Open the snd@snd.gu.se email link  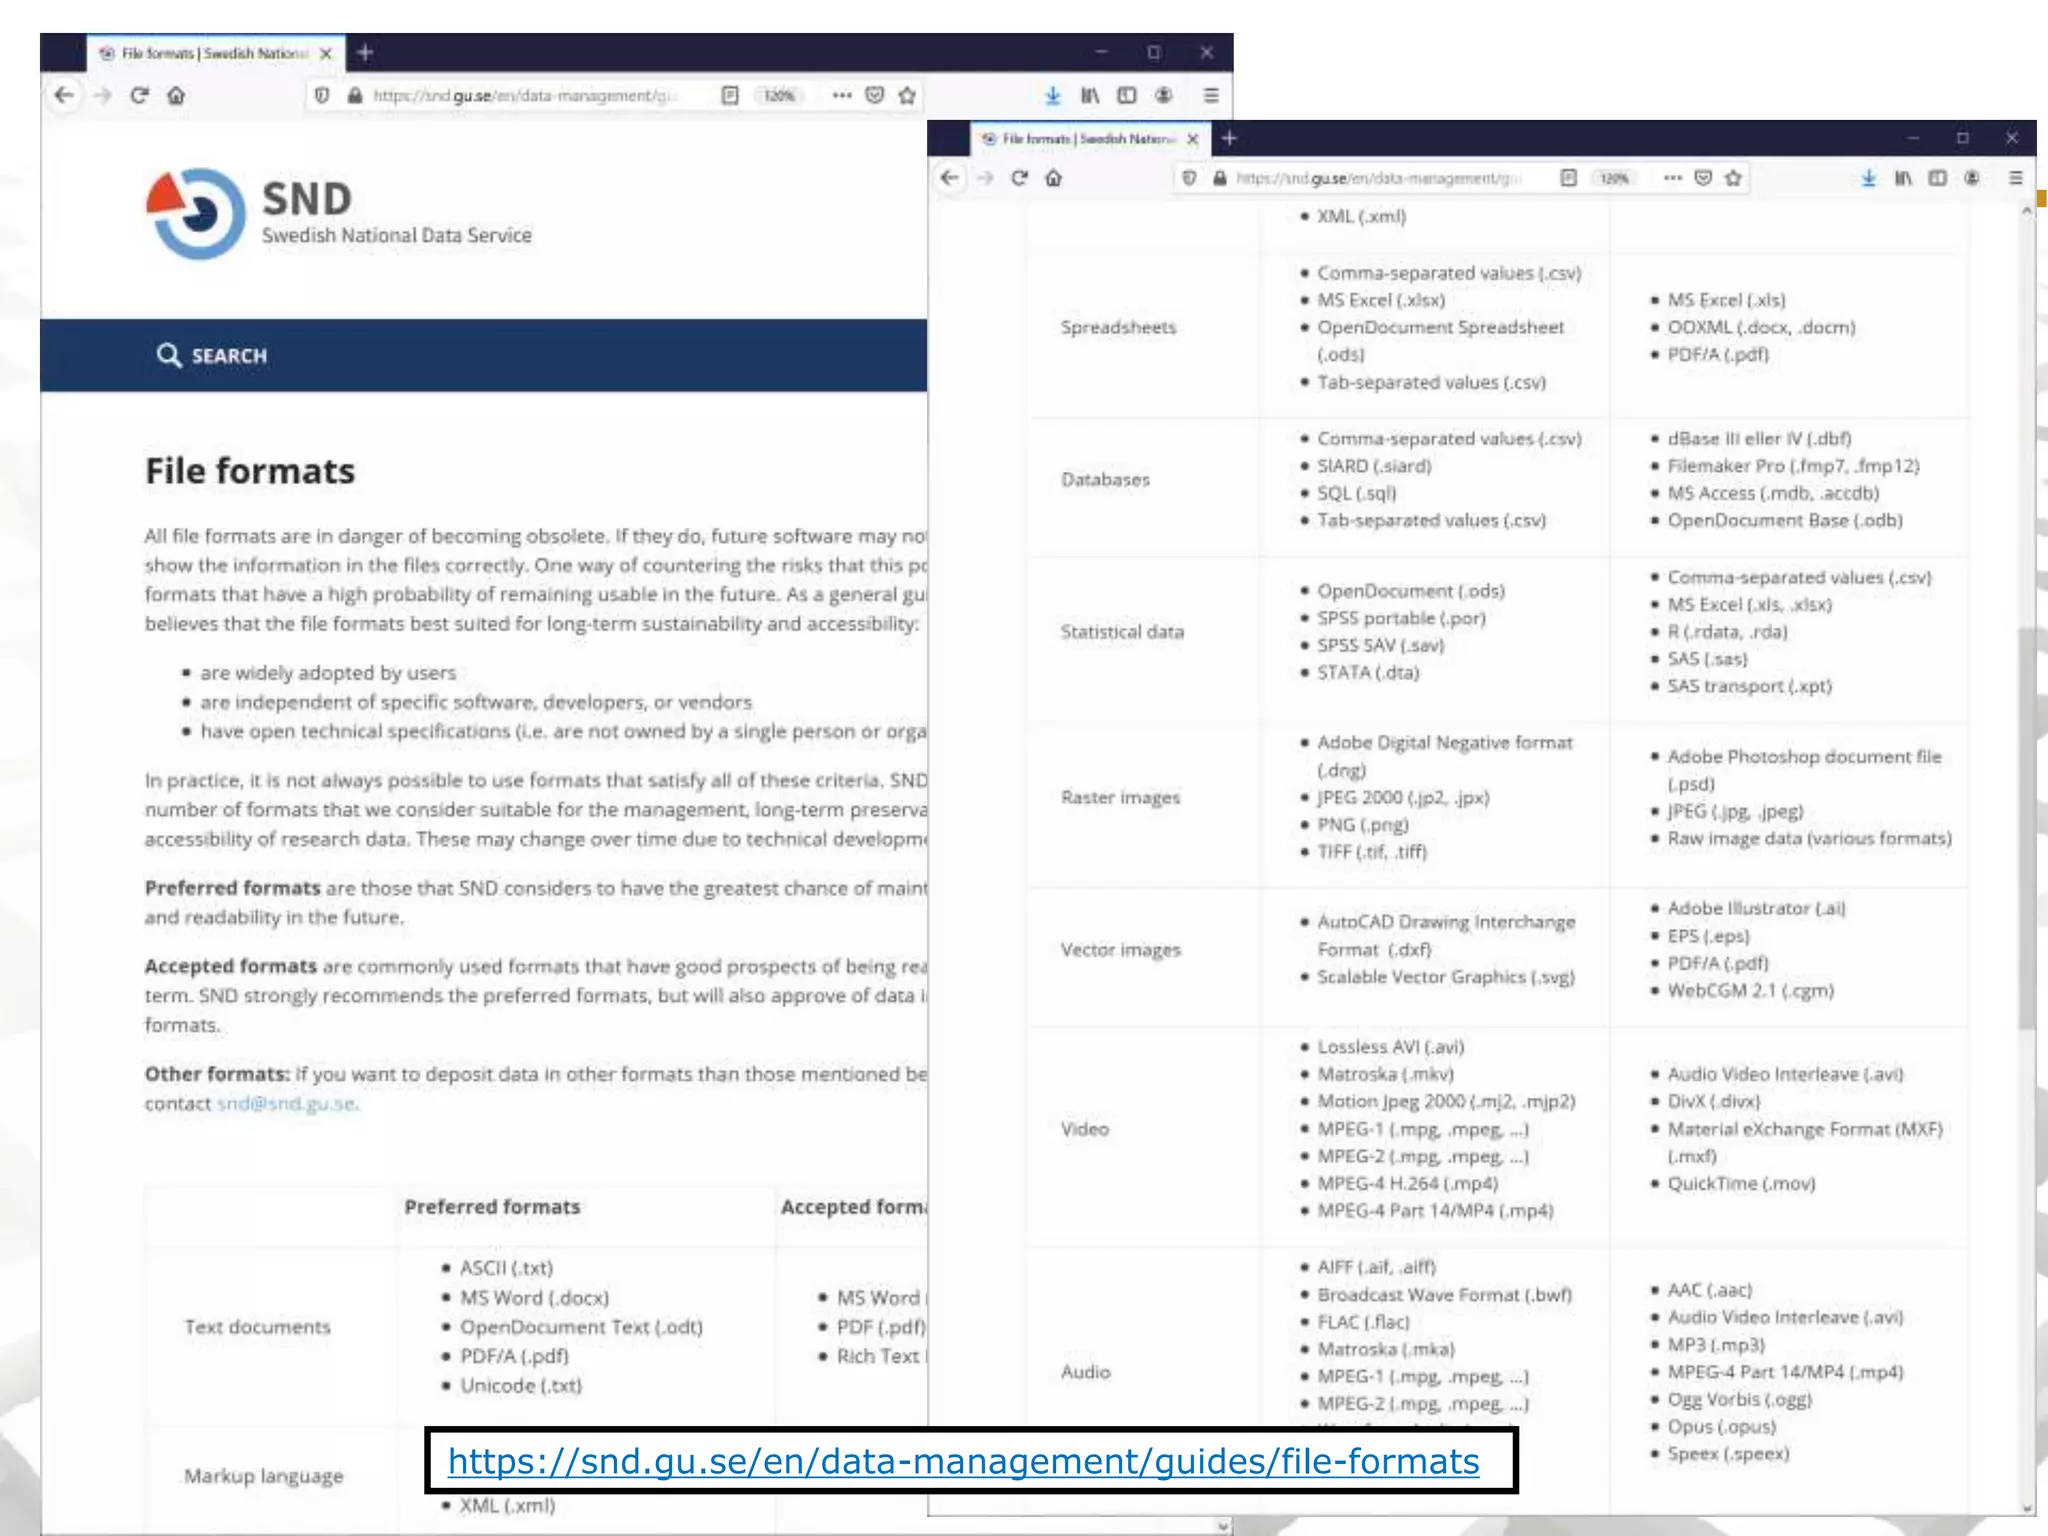[x=287, y=1104]
